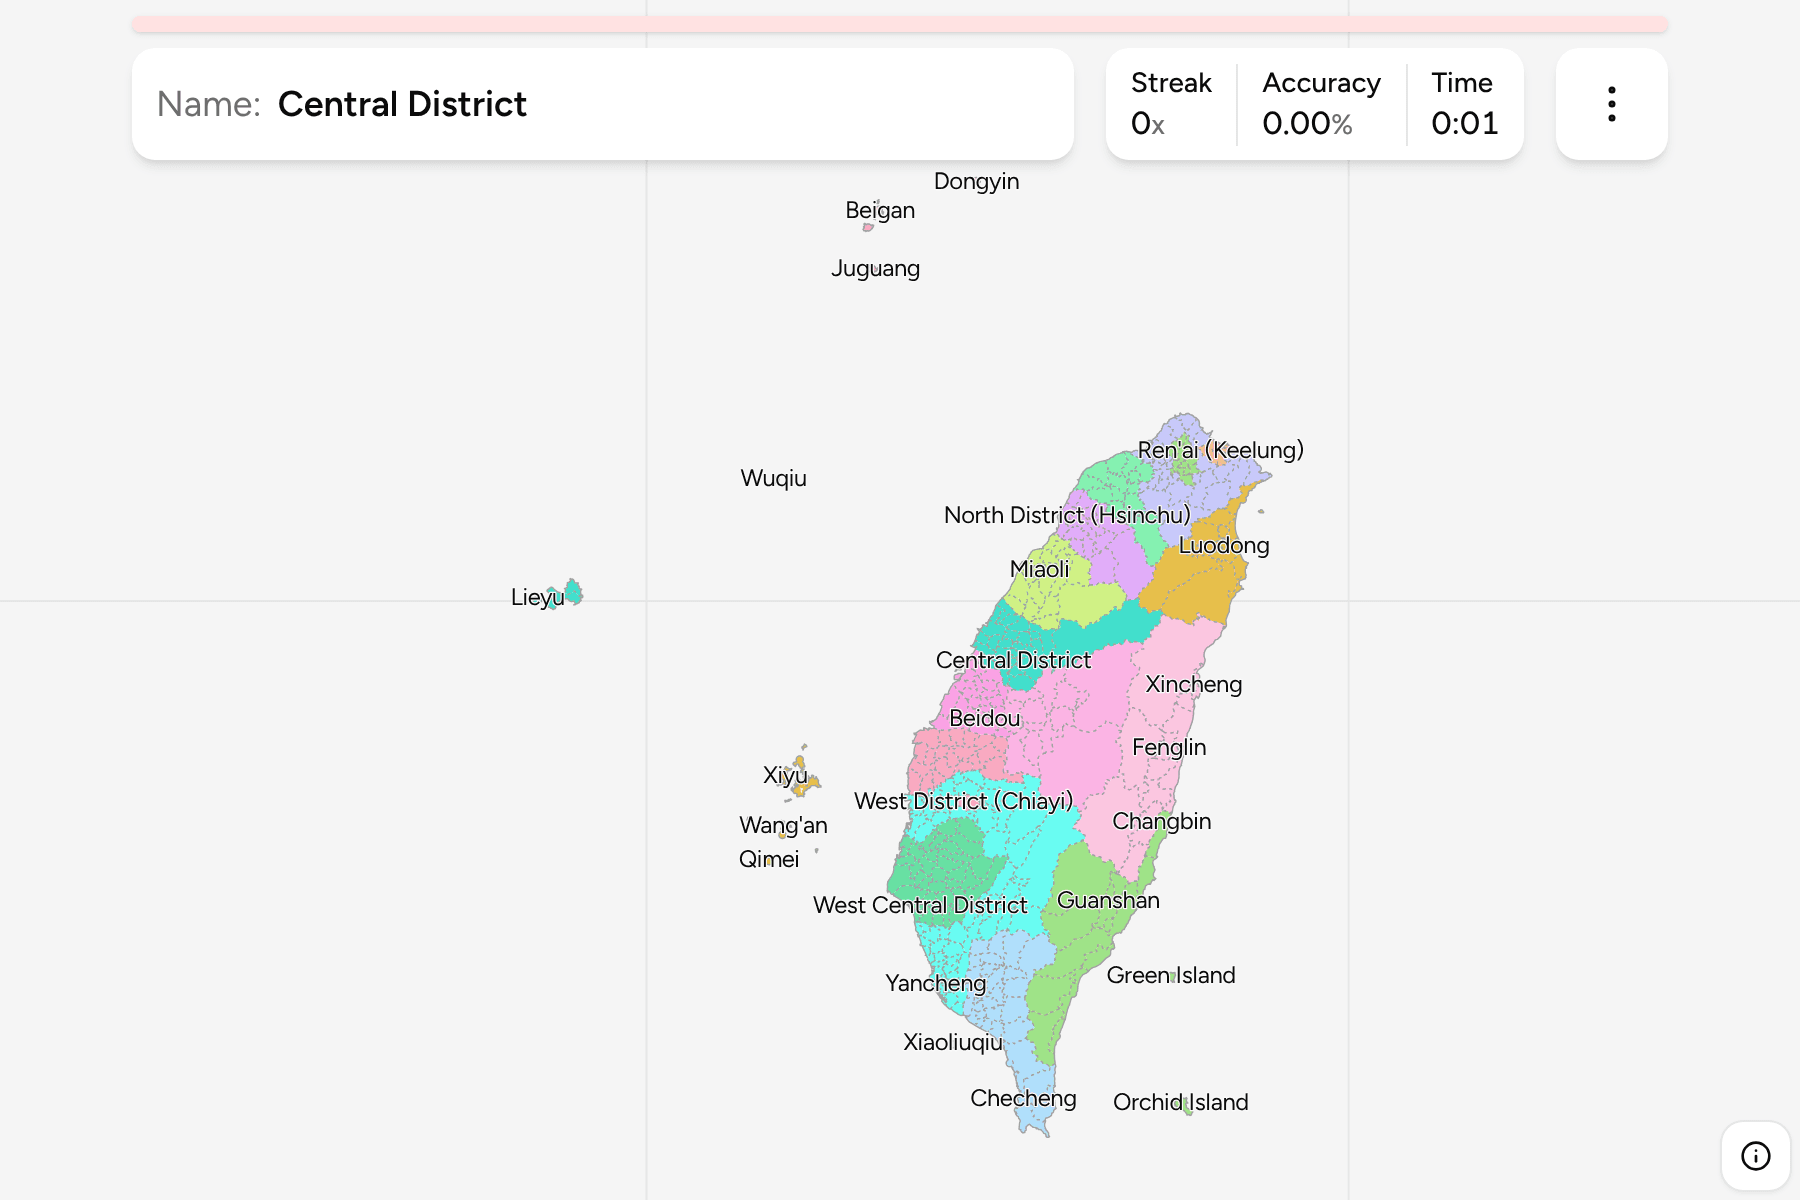Screen dimensions: 1800x1200
Task: Select the West District (Chiayi) label
Action: click(x=963, y=801)
